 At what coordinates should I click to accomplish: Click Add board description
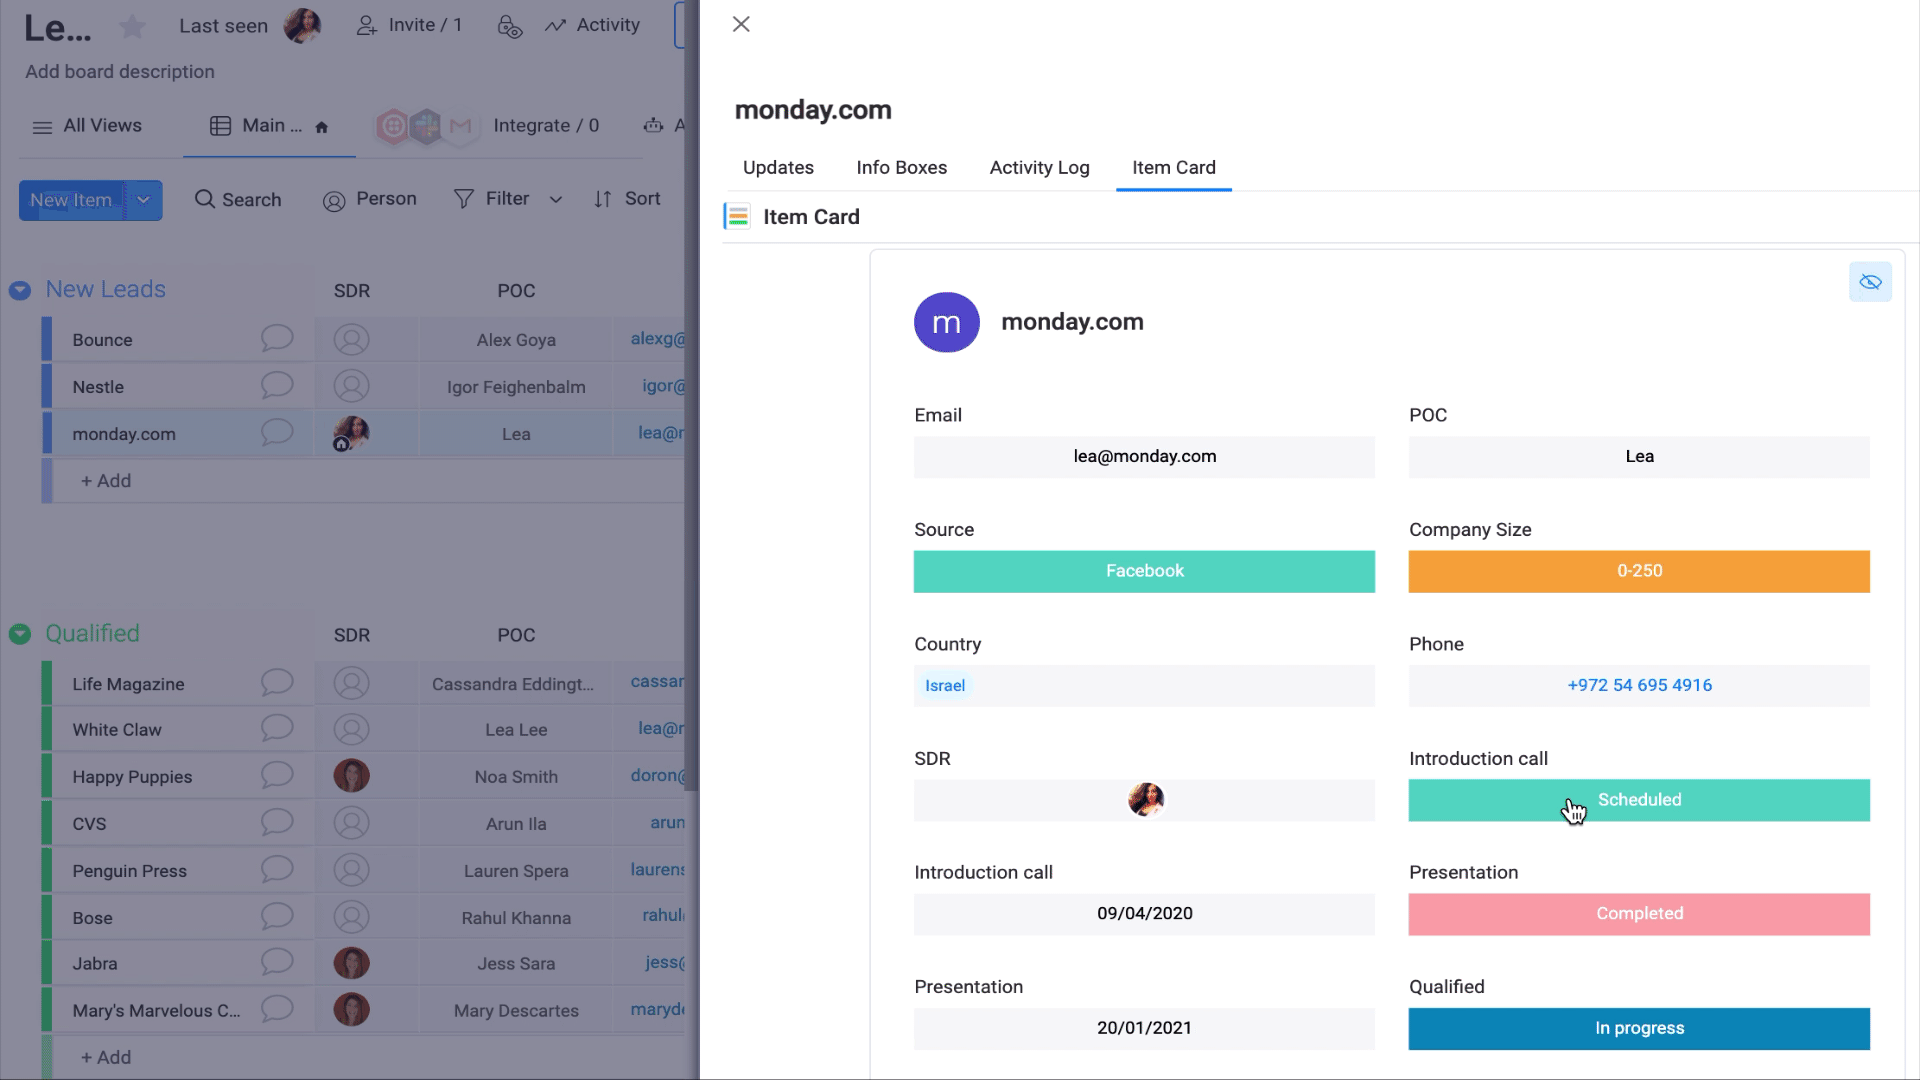point(120,72)
